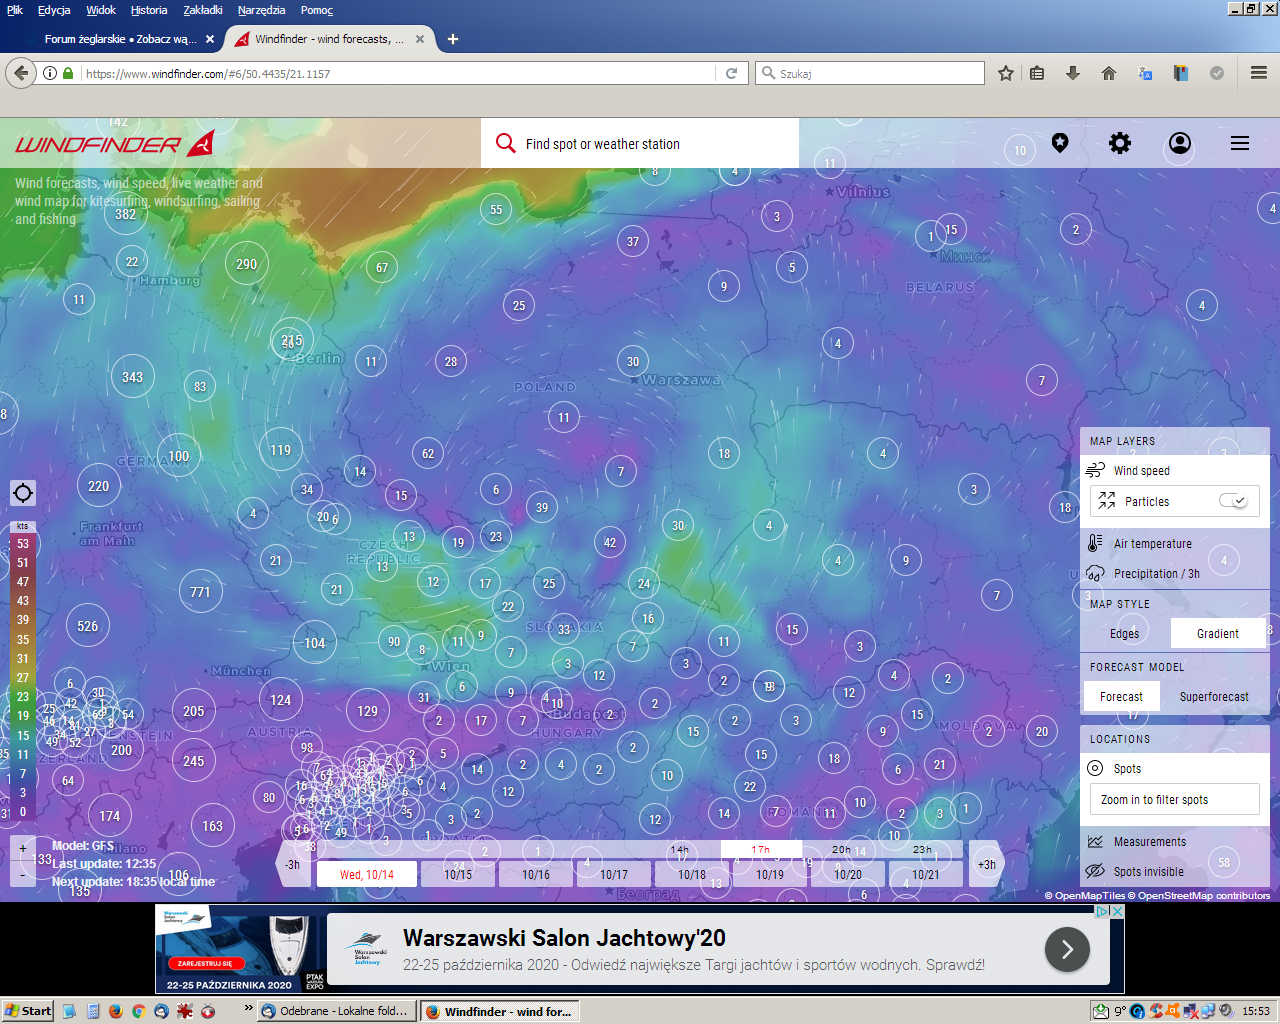This screenshot has width=1280, height=1024.
Task: Switch to Forum żeglarskie tab
Action: click(120, 39)
